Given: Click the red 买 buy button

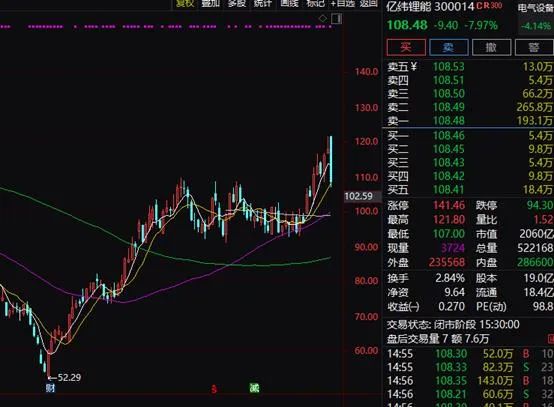Looking at the screenshot, I should click(406, 47).
